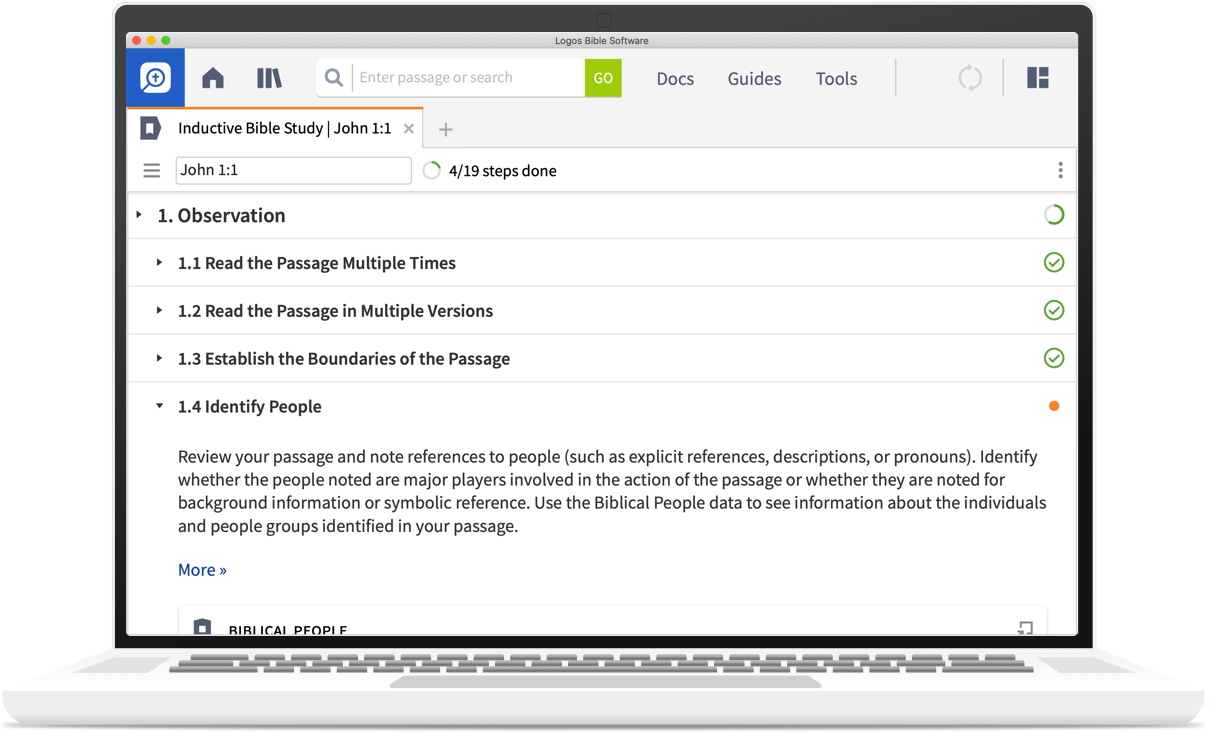
Task: Collapse the 1. Observation section arrow
Action: click(x=139, y=215)
